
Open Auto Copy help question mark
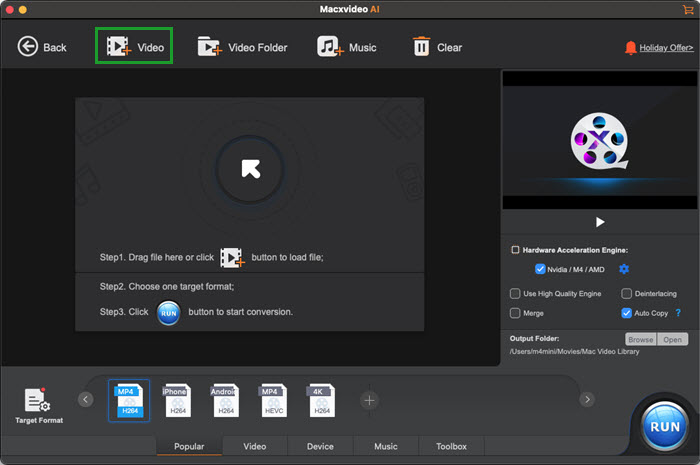(678, 313)
